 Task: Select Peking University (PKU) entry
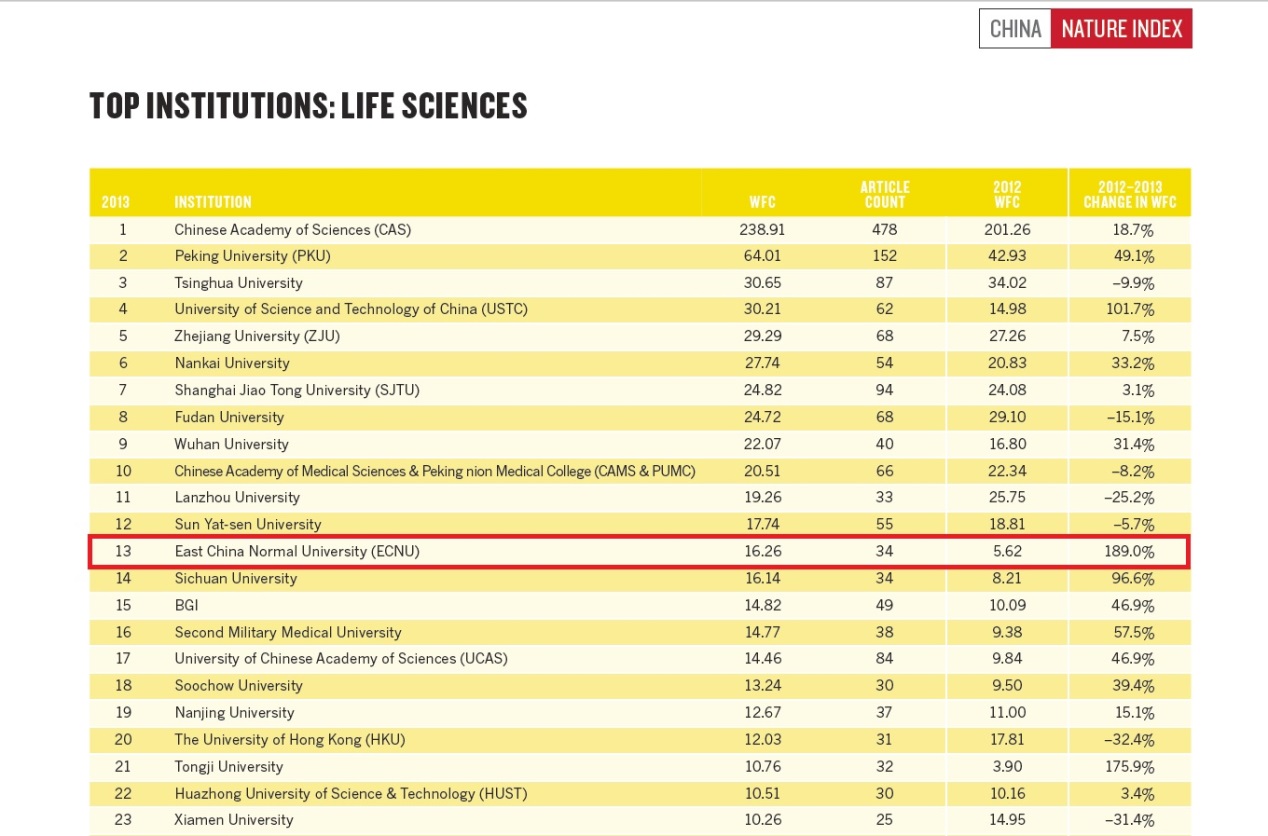click(x=252, y=256)
